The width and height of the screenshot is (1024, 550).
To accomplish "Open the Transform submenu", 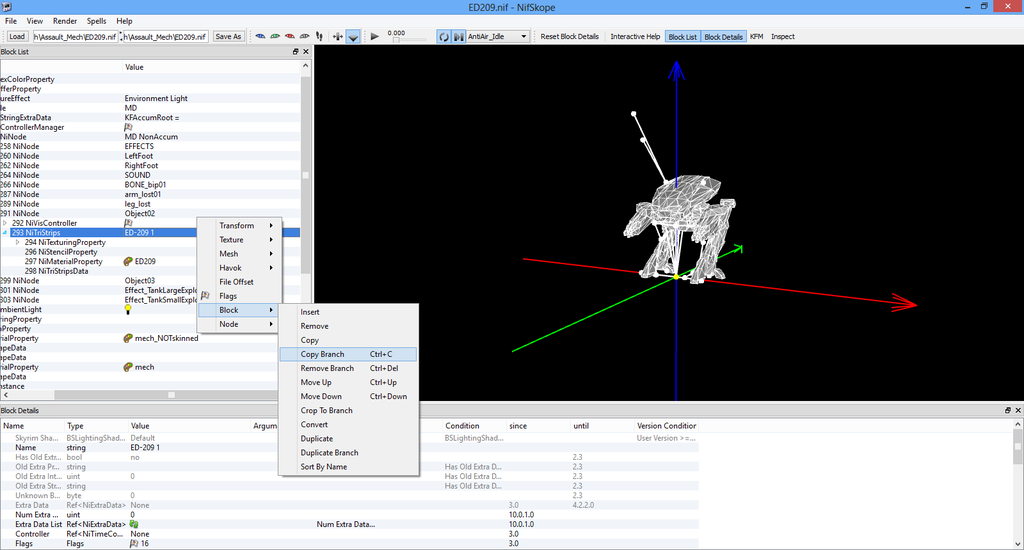I will pyautogui.click(x=240, y=225).
